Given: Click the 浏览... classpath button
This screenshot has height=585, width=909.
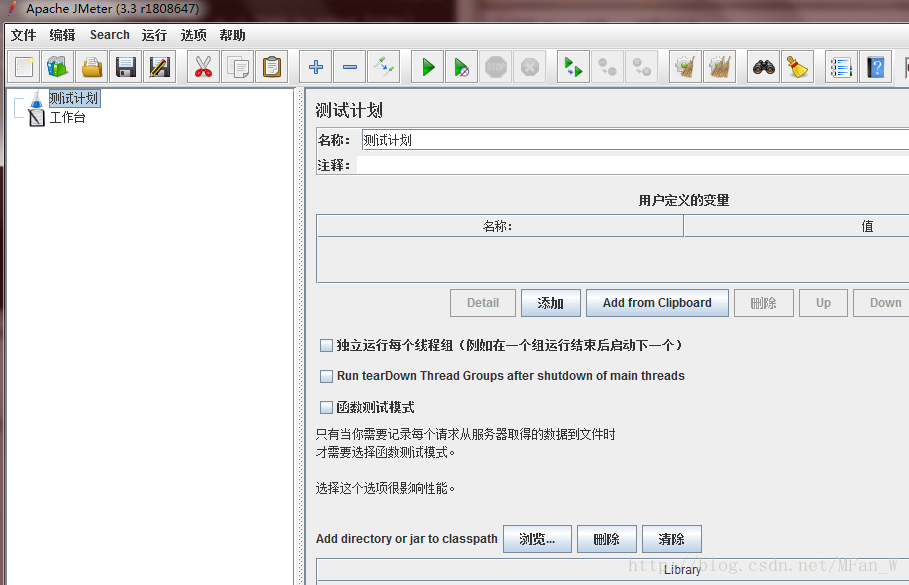Looking at the screenshot, I should pyautogui.click(x=537, y=539).
